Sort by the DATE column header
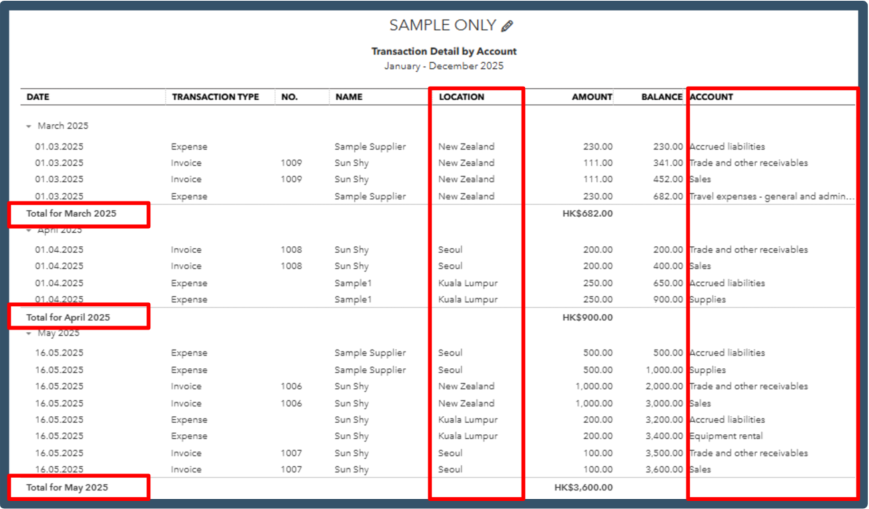This screenshot has height=509, width=869. [x=38, y=97]
